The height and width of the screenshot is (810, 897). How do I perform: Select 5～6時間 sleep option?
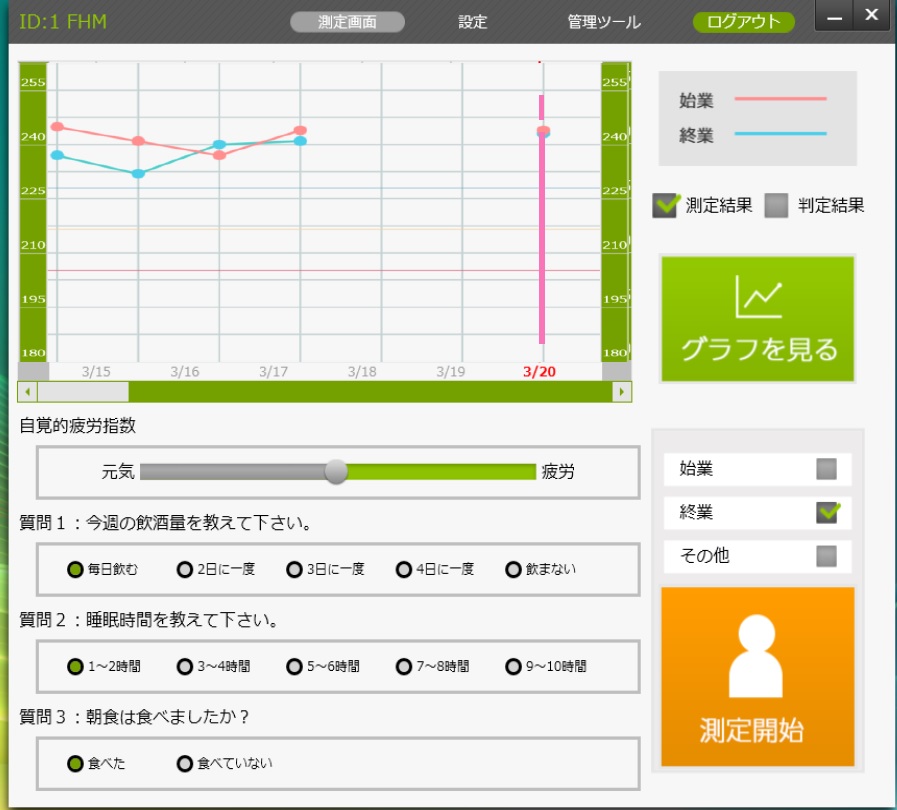[x=294, y=666]
